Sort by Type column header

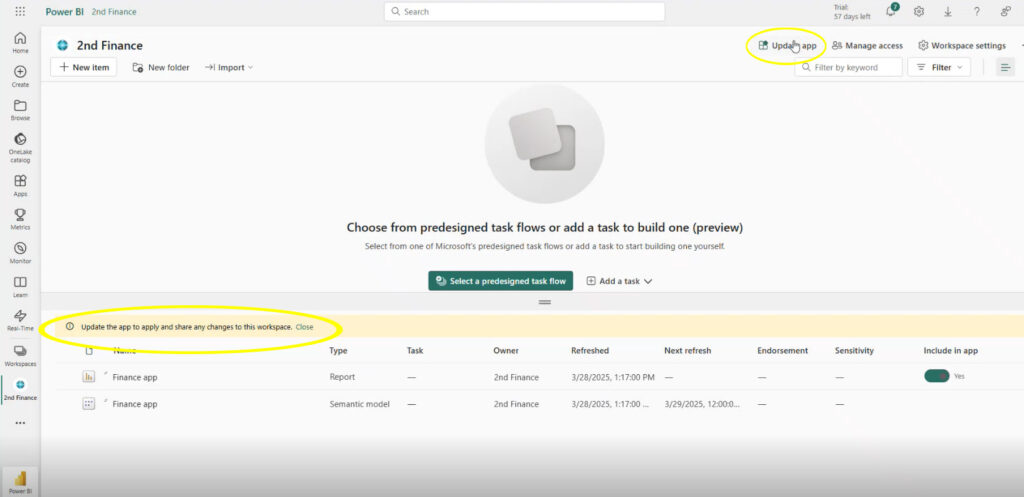tap(338, 351)
